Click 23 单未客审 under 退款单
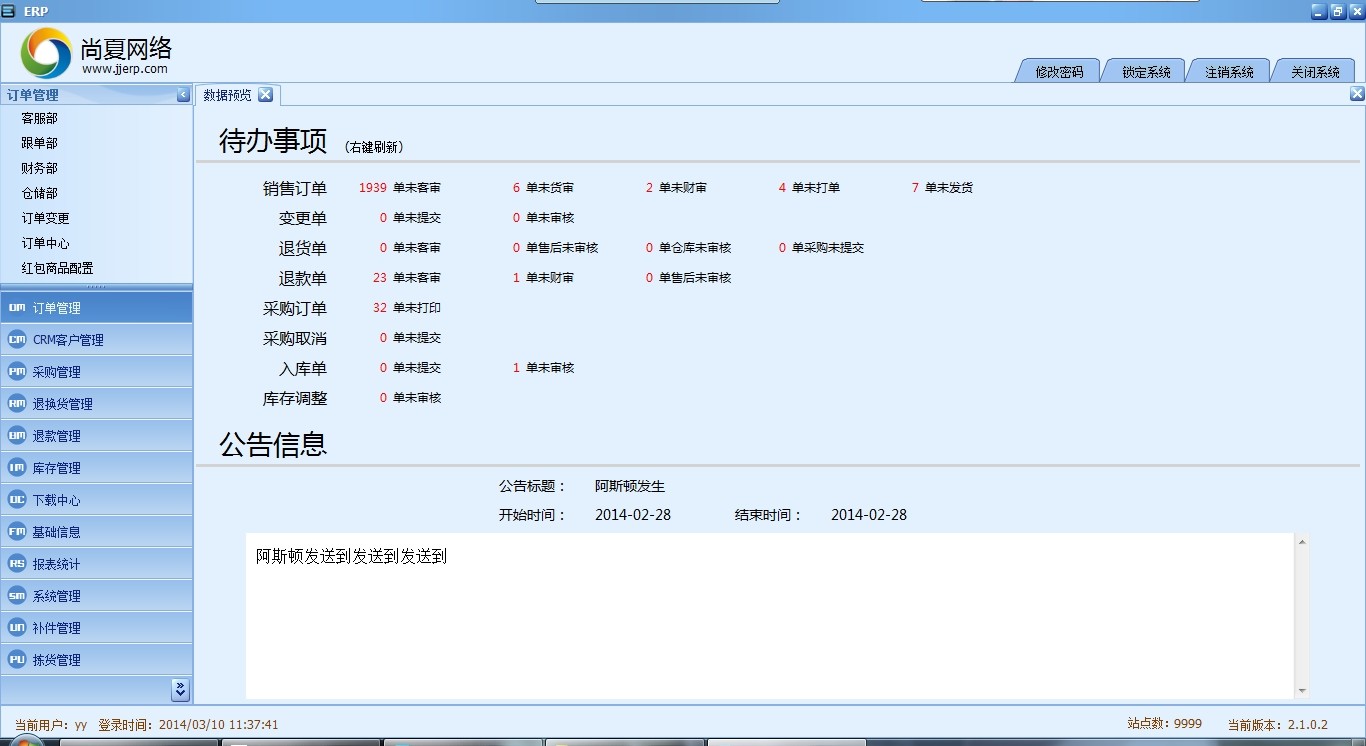Screen dimensions: 1366x746 click(406, 278)
